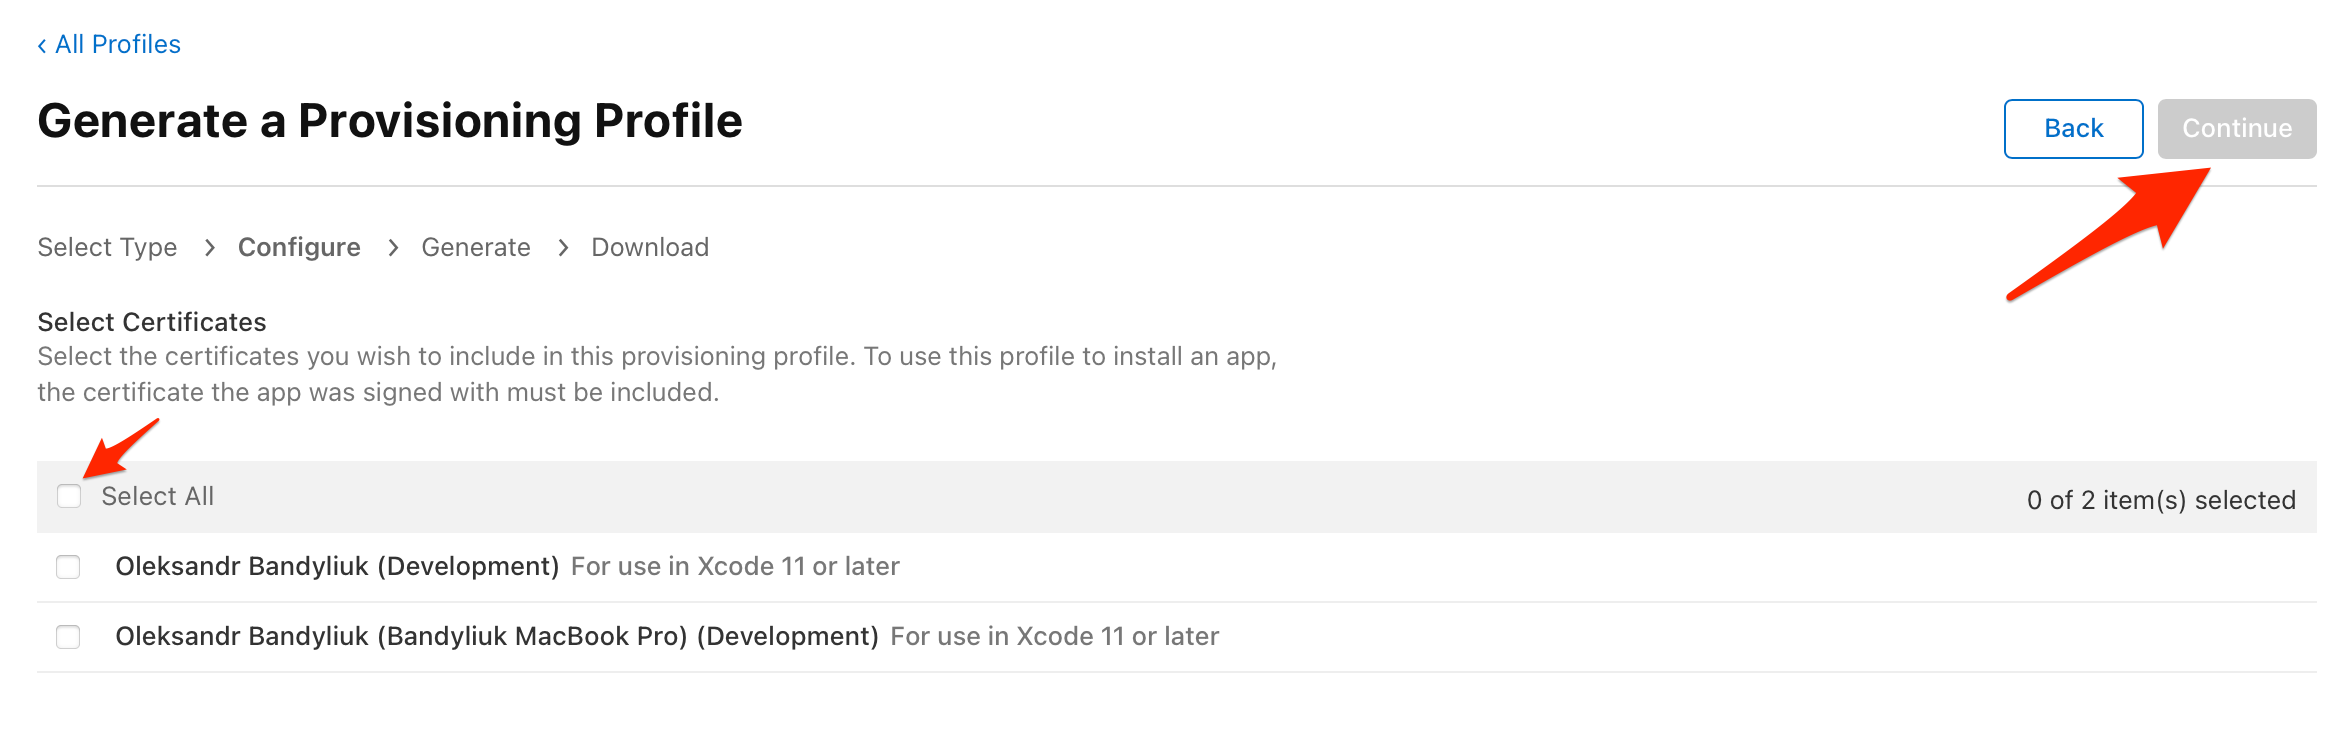Image resolution: width=2348 pixels, height=754 pixels.
Task: Select the Configure step in breadcrumb
Action: 299,247
